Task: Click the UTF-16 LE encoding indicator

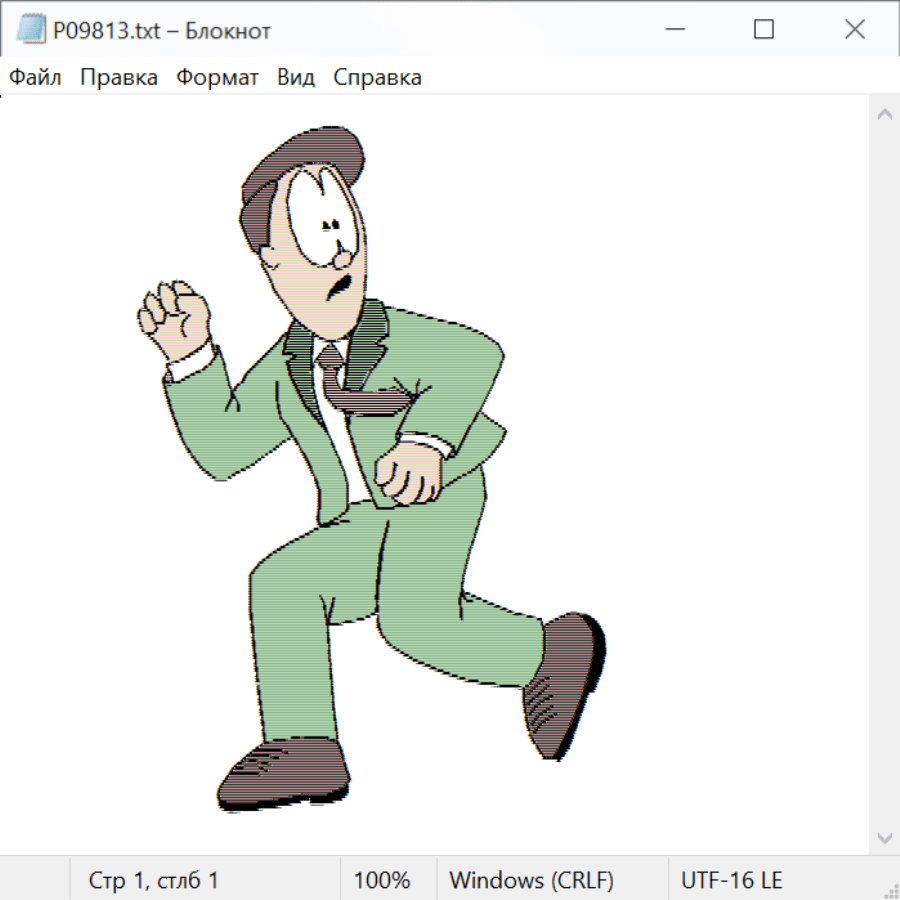Action: 731,880
